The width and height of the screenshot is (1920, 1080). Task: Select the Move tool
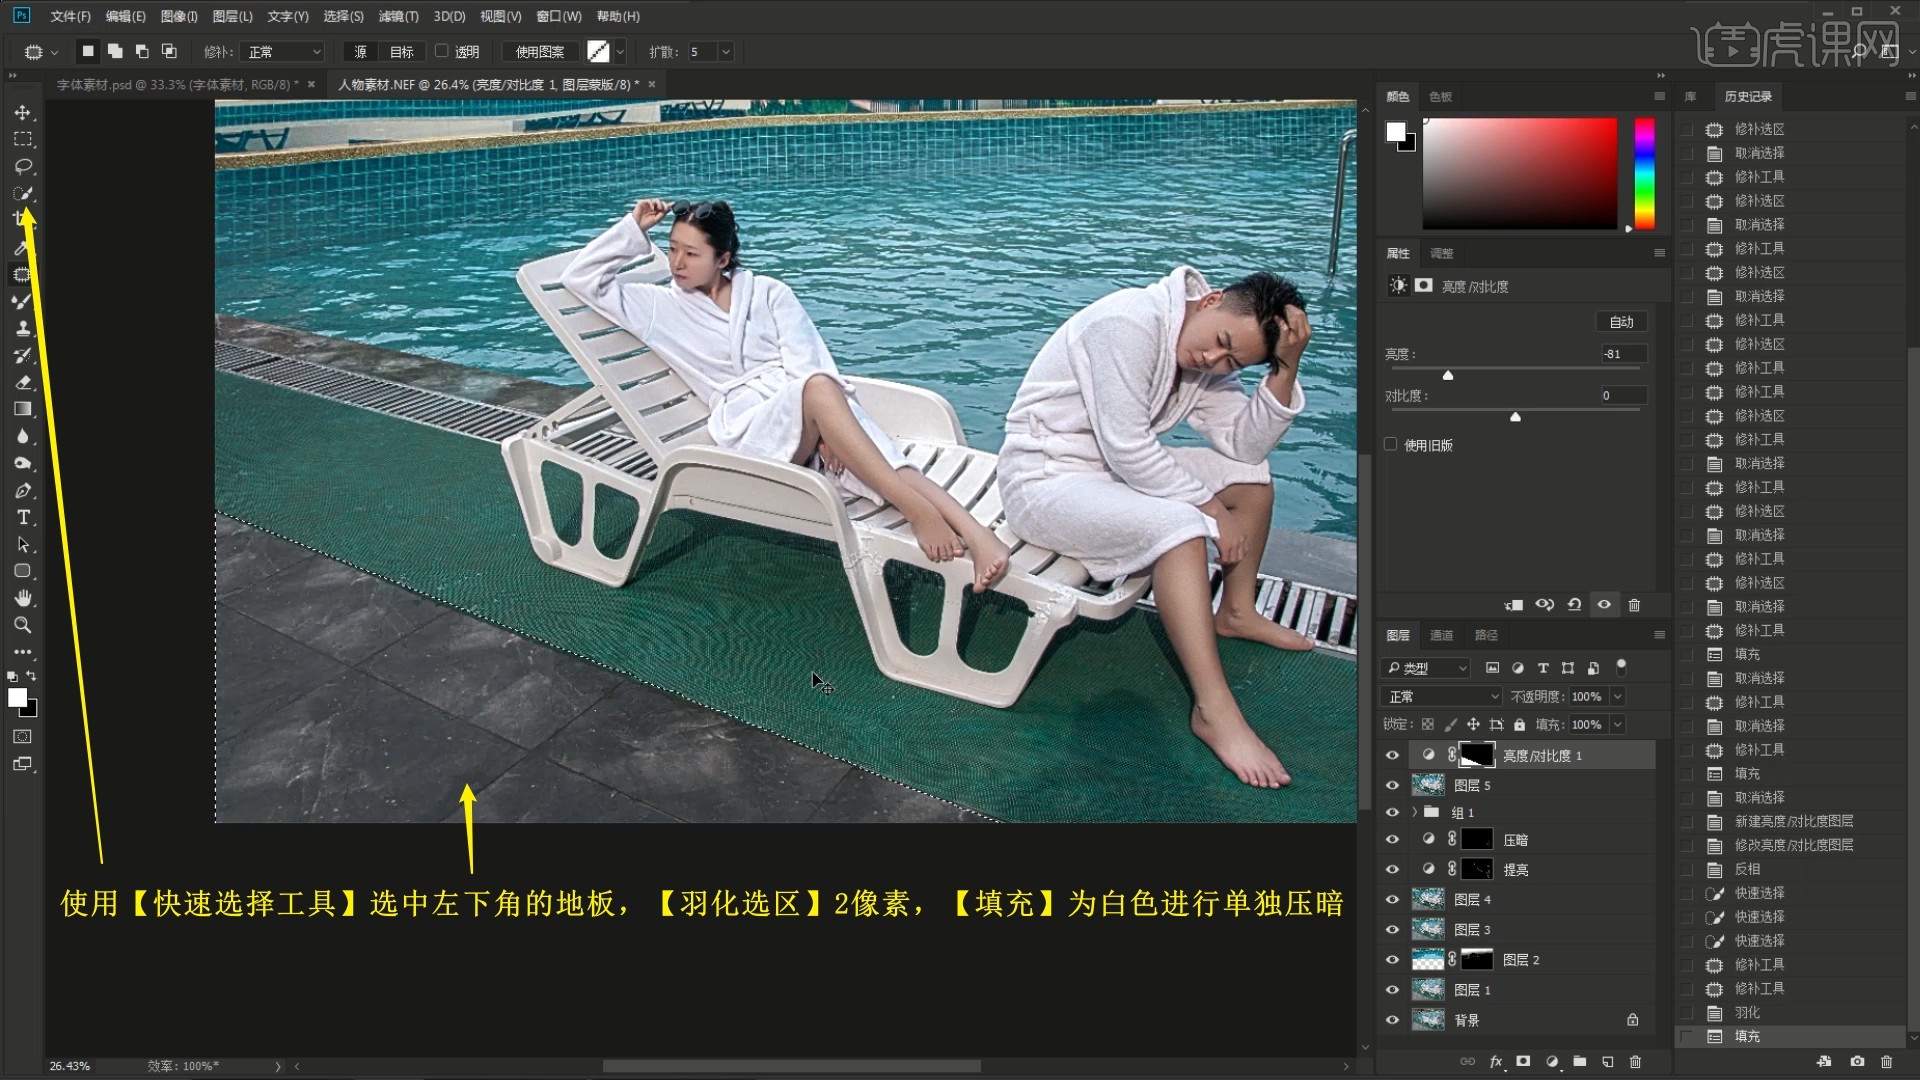coord(22,113)
